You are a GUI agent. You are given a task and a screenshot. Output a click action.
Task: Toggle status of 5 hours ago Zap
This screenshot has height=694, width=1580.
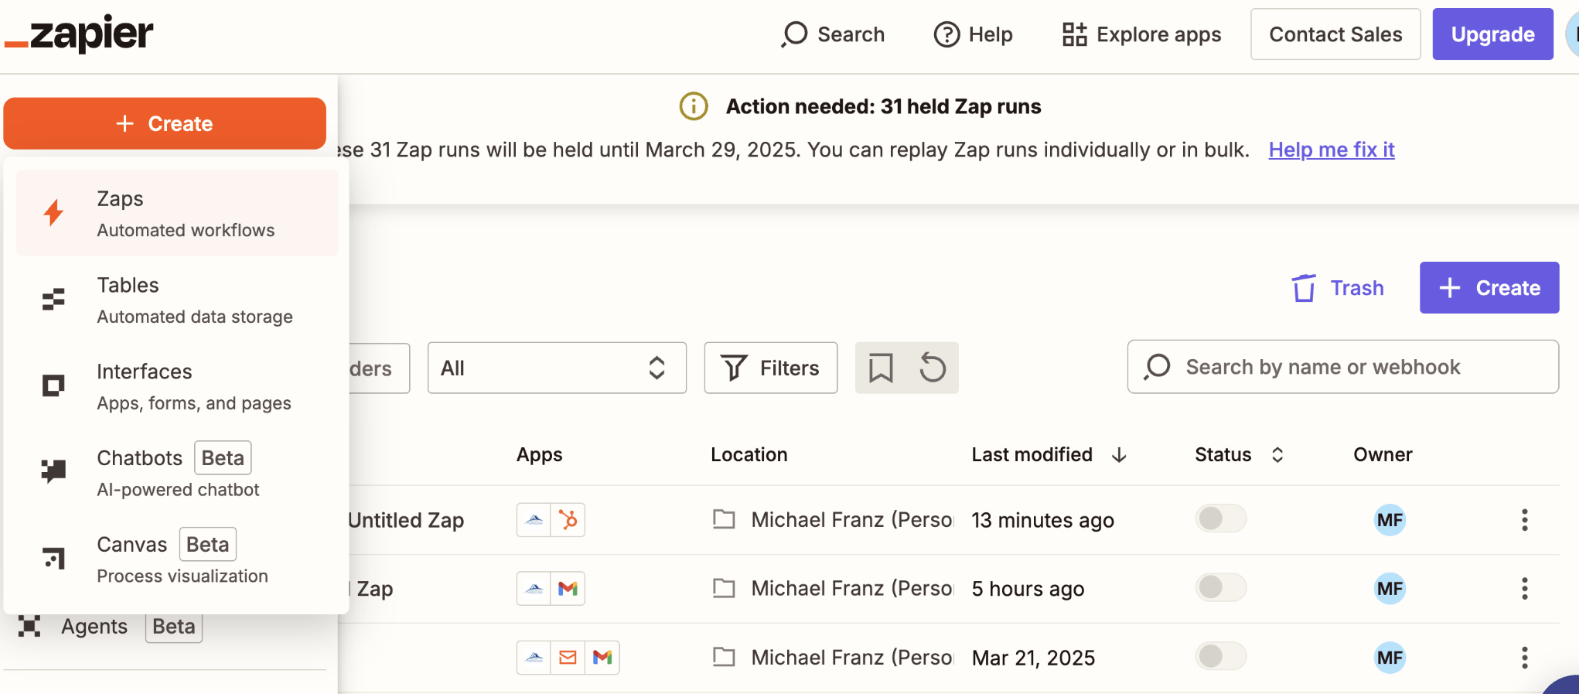pos(1220,587)
